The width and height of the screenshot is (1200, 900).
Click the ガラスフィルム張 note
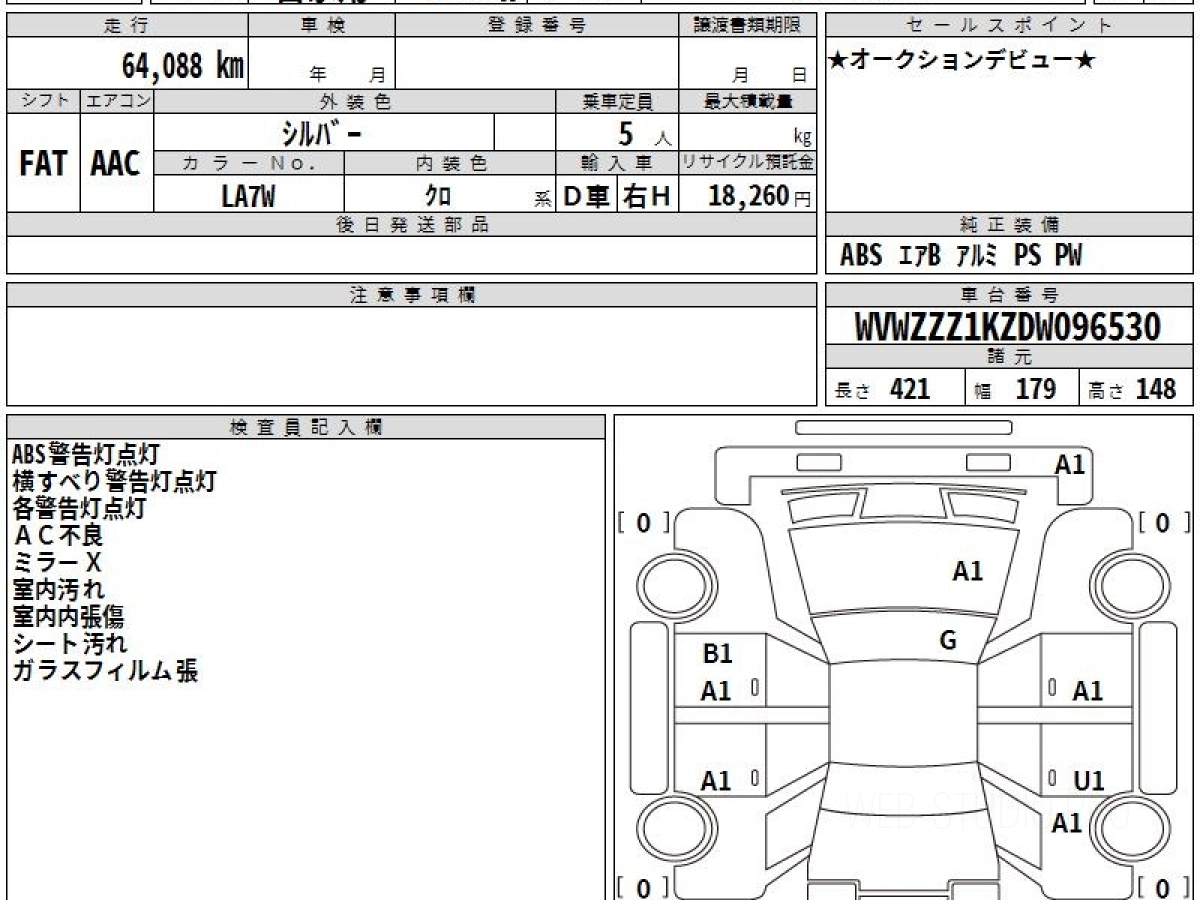click(x=105, y=670)
